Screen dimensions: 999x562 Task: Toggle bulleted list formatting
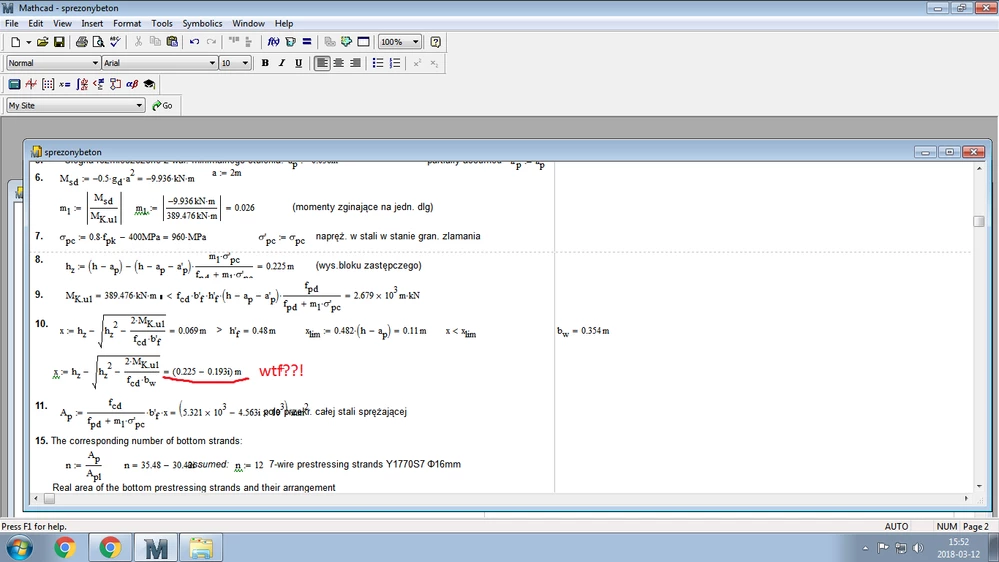pyautogui.click(x=378, y=63)
